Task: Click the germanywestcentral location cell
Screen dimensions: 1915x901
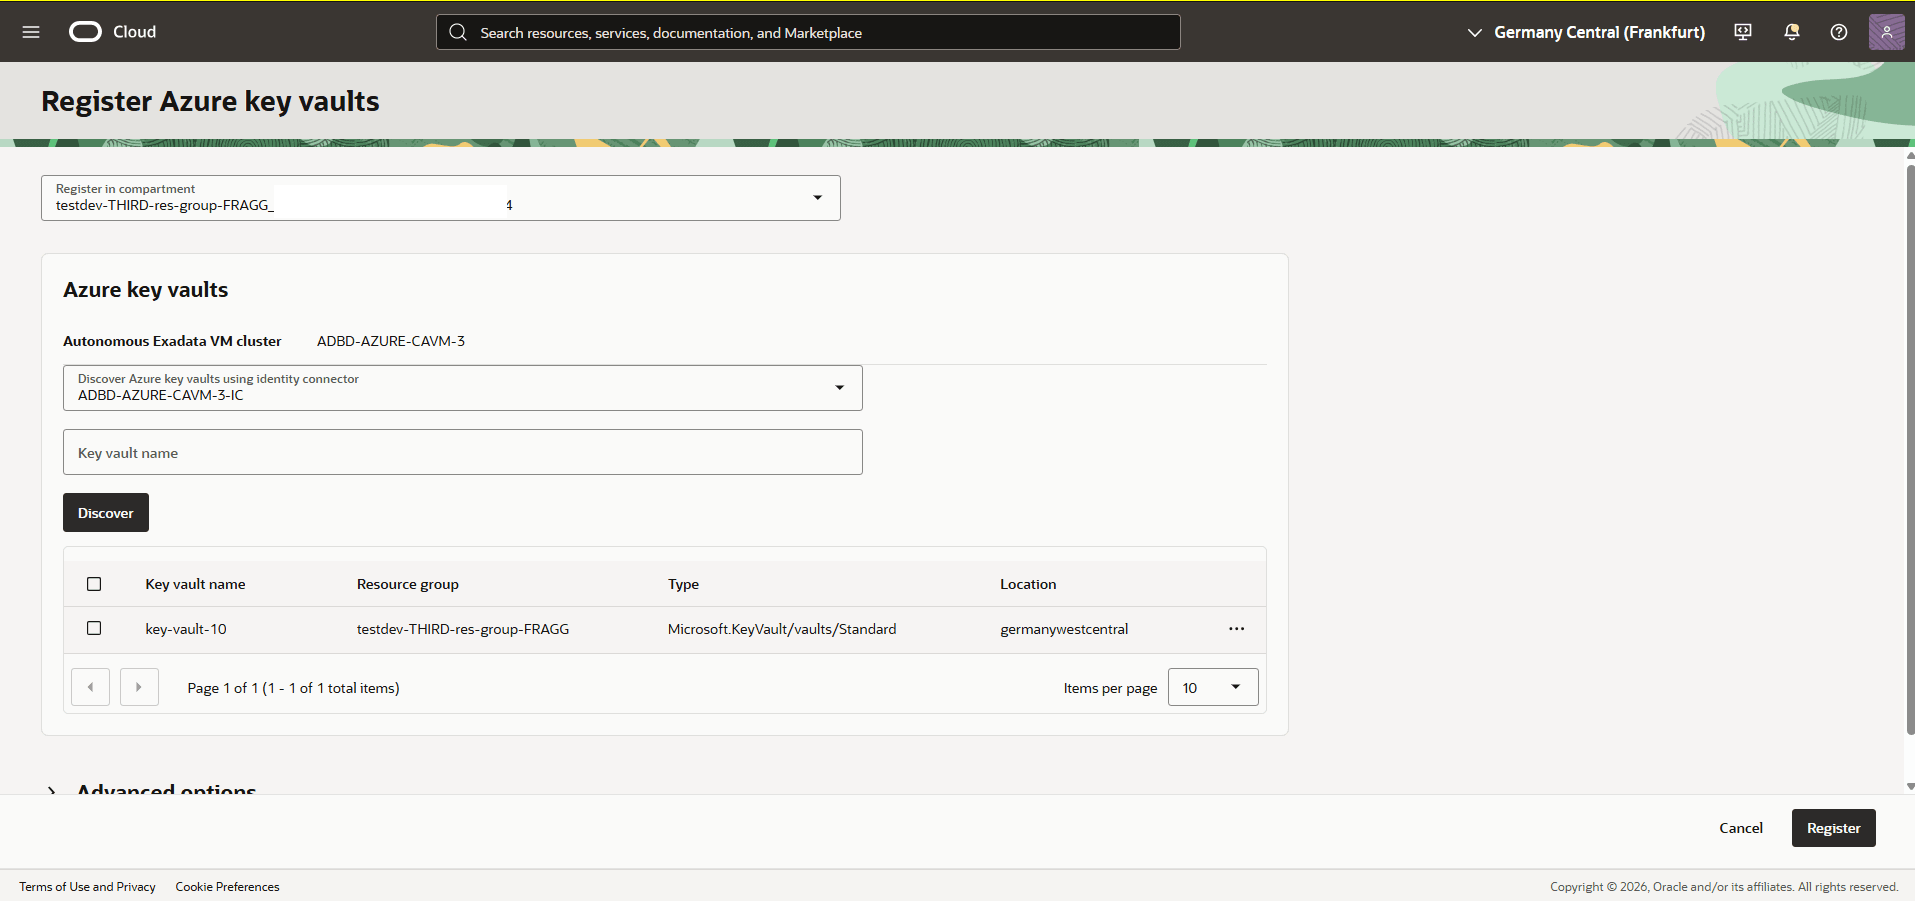Action: coord(1064,629)
